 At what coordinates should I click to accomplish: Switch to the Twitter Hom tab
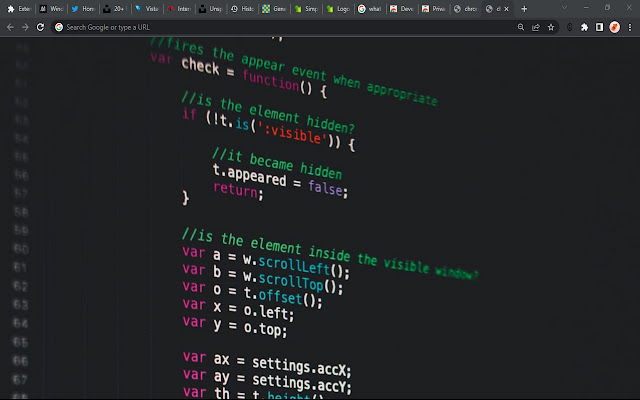(83, 9)
